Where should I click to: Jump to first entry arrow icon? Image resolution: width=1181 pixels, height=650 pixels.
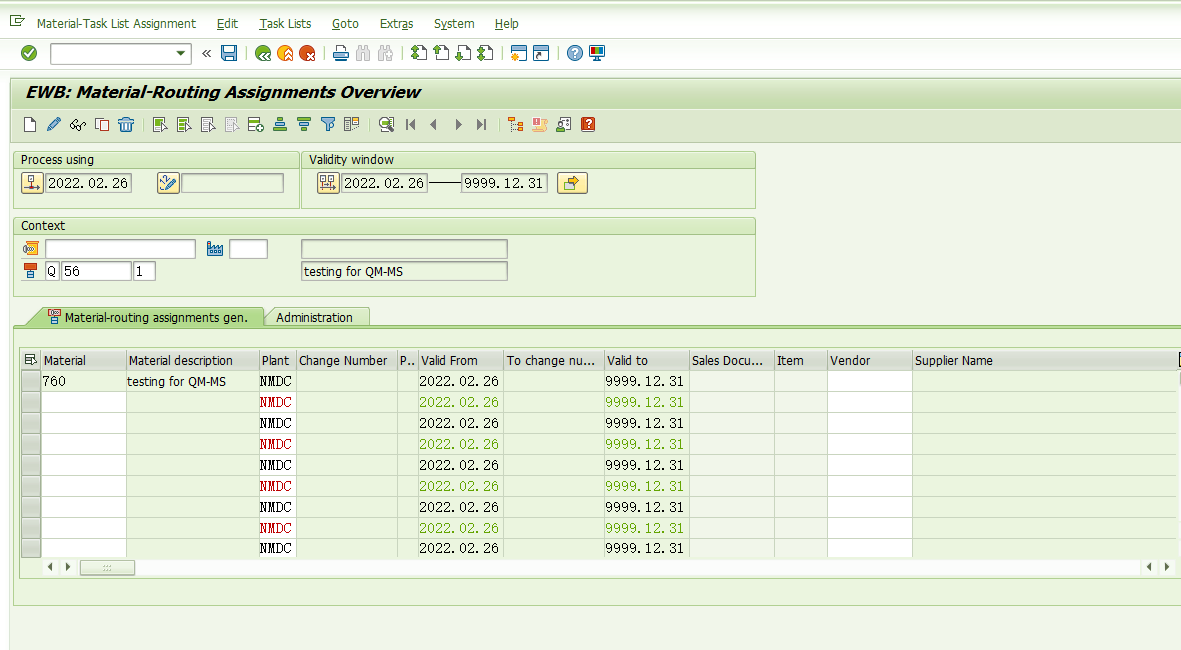[x=410, y=124]
